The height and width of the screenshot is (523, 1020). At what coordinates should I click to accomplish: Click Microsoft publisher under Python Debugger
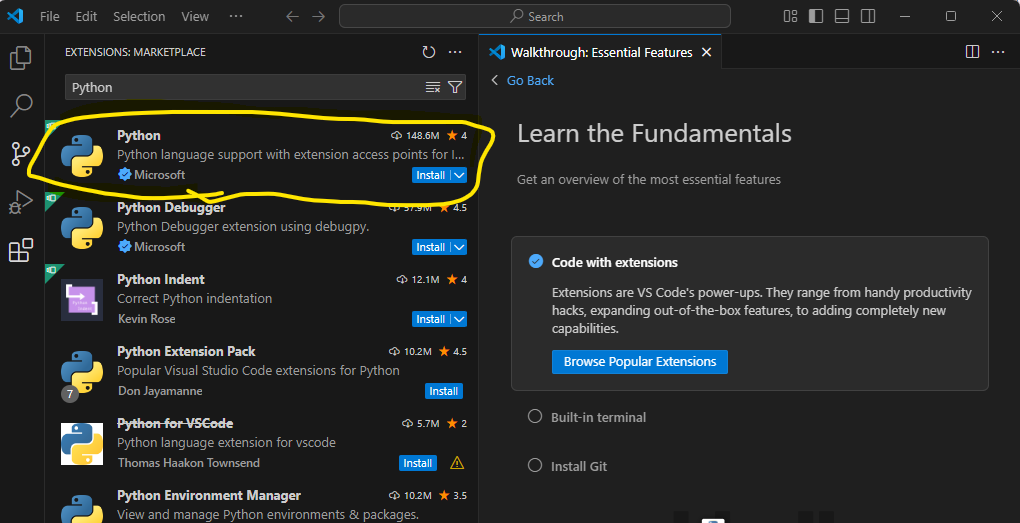point(159,247)
